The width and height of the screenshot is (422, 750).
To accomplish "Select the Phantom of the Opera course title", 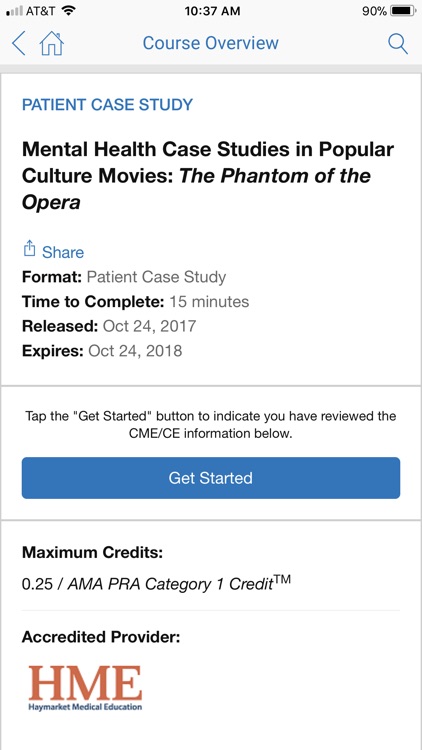I will pyautogui.click(x=208, y=176).
